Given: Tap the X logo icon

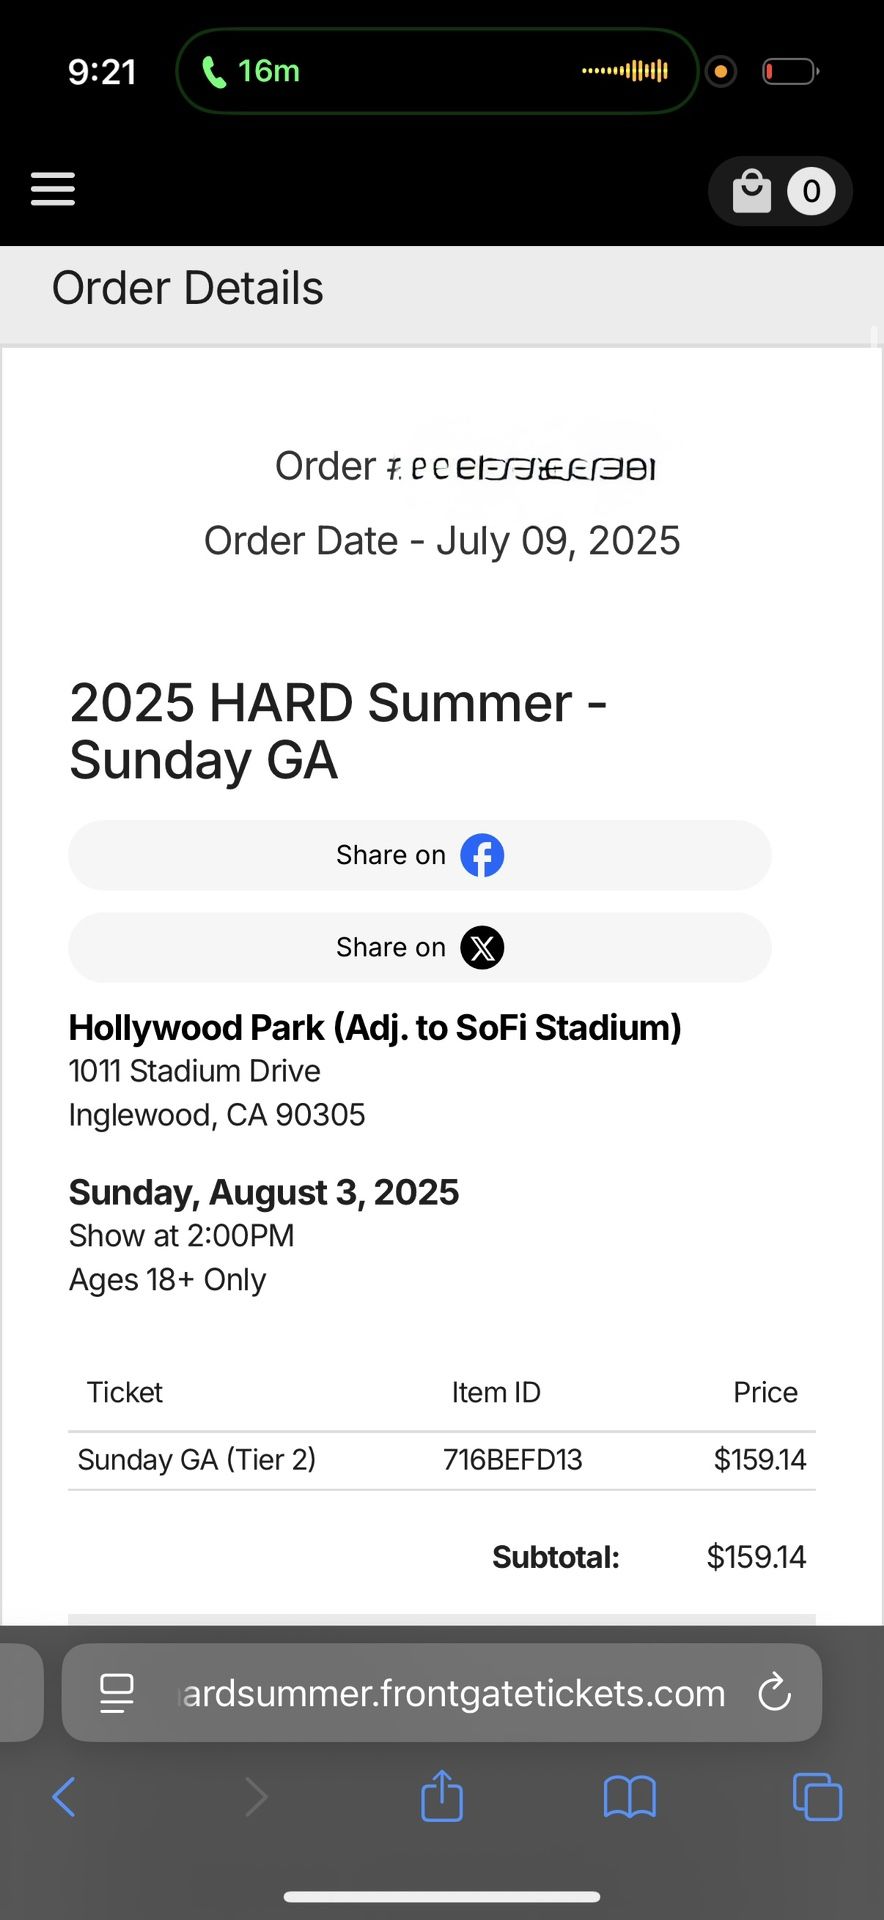Looking at the screenshot, I should [482, 948].
